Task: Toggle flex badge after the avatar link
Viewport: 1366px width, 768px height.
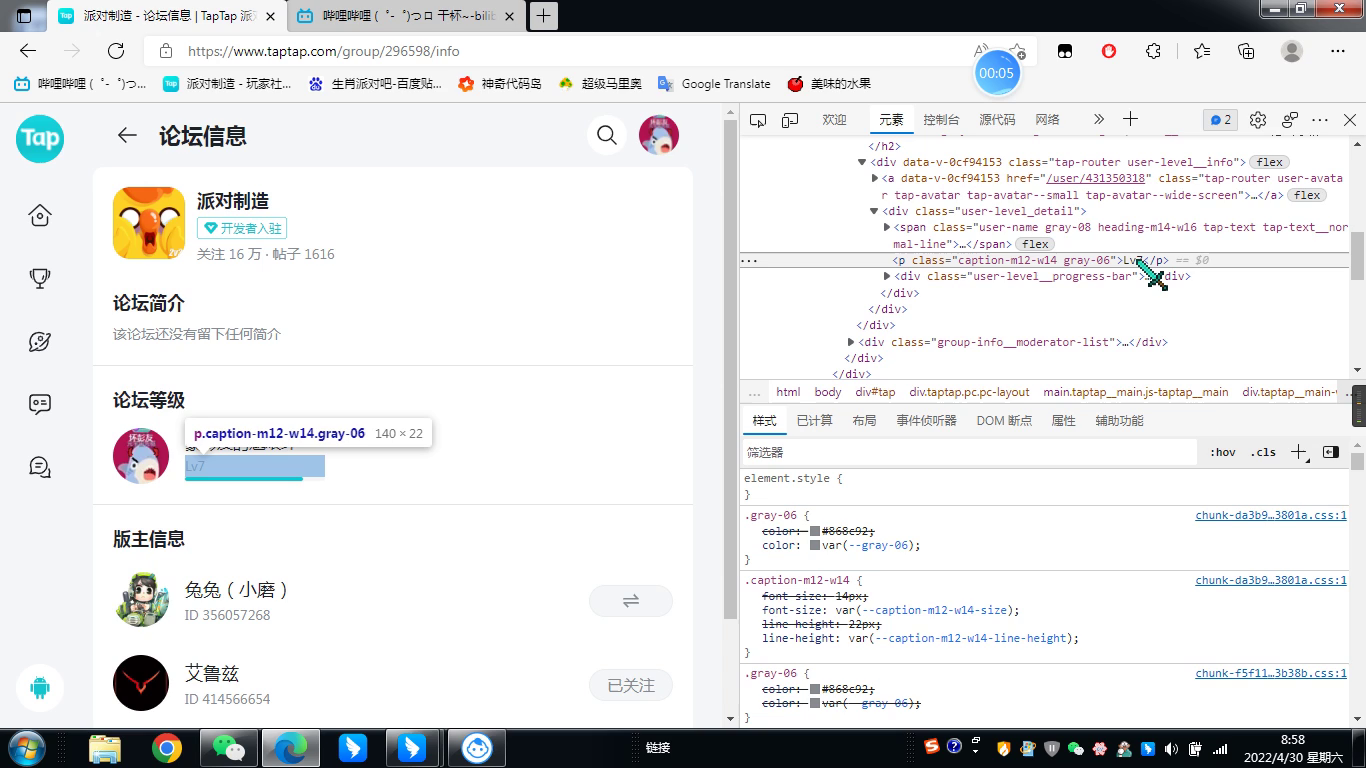Action: (1307, 195)
